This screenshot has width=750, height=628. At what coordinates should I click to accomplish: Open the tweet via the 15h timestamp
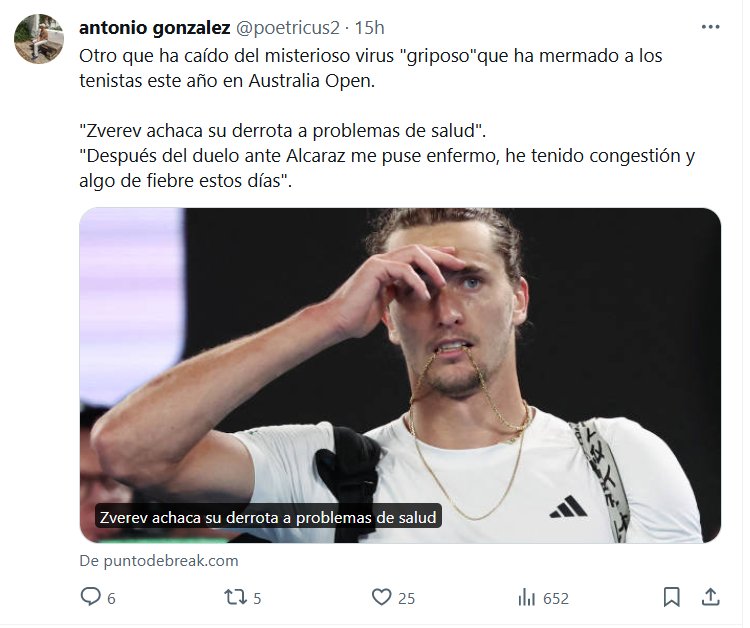tap(370, 27)
